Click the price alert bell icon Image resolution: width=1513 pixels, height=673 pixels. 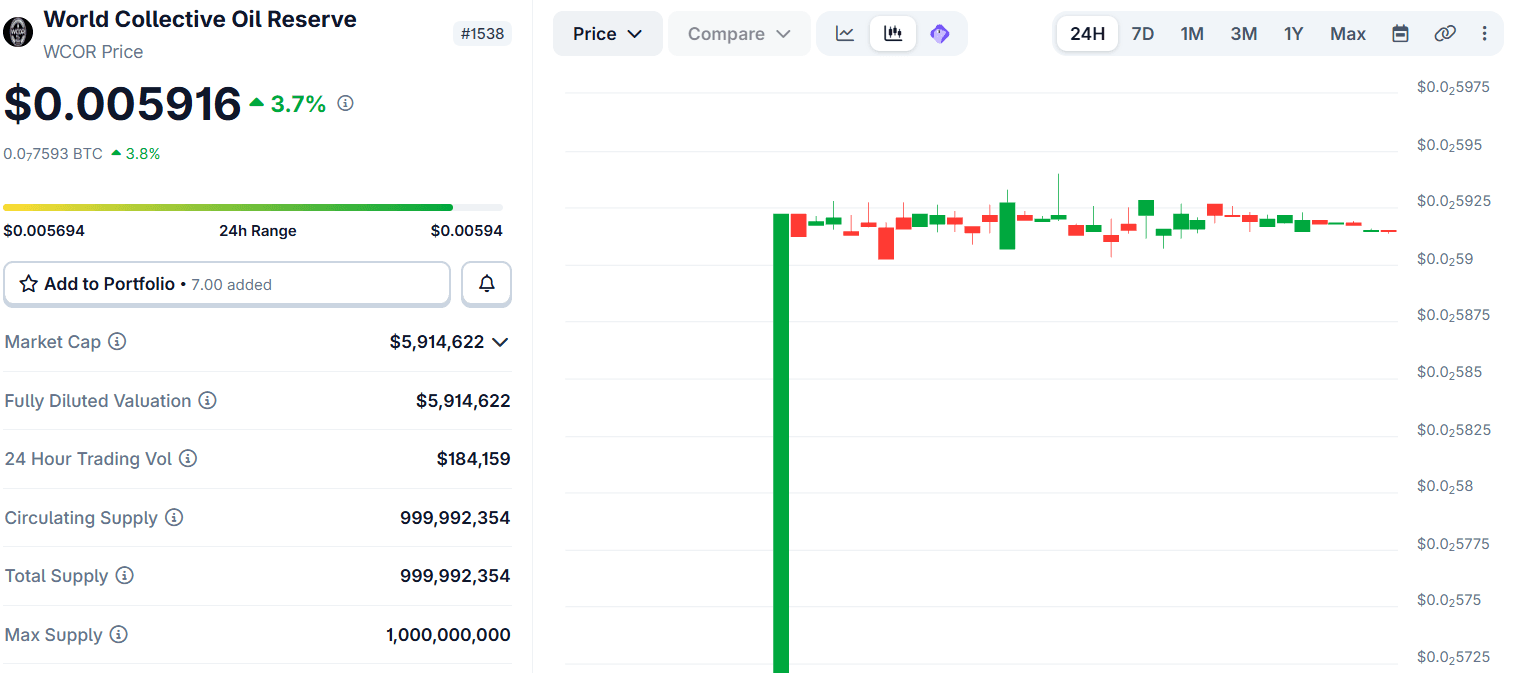(487, 284)
